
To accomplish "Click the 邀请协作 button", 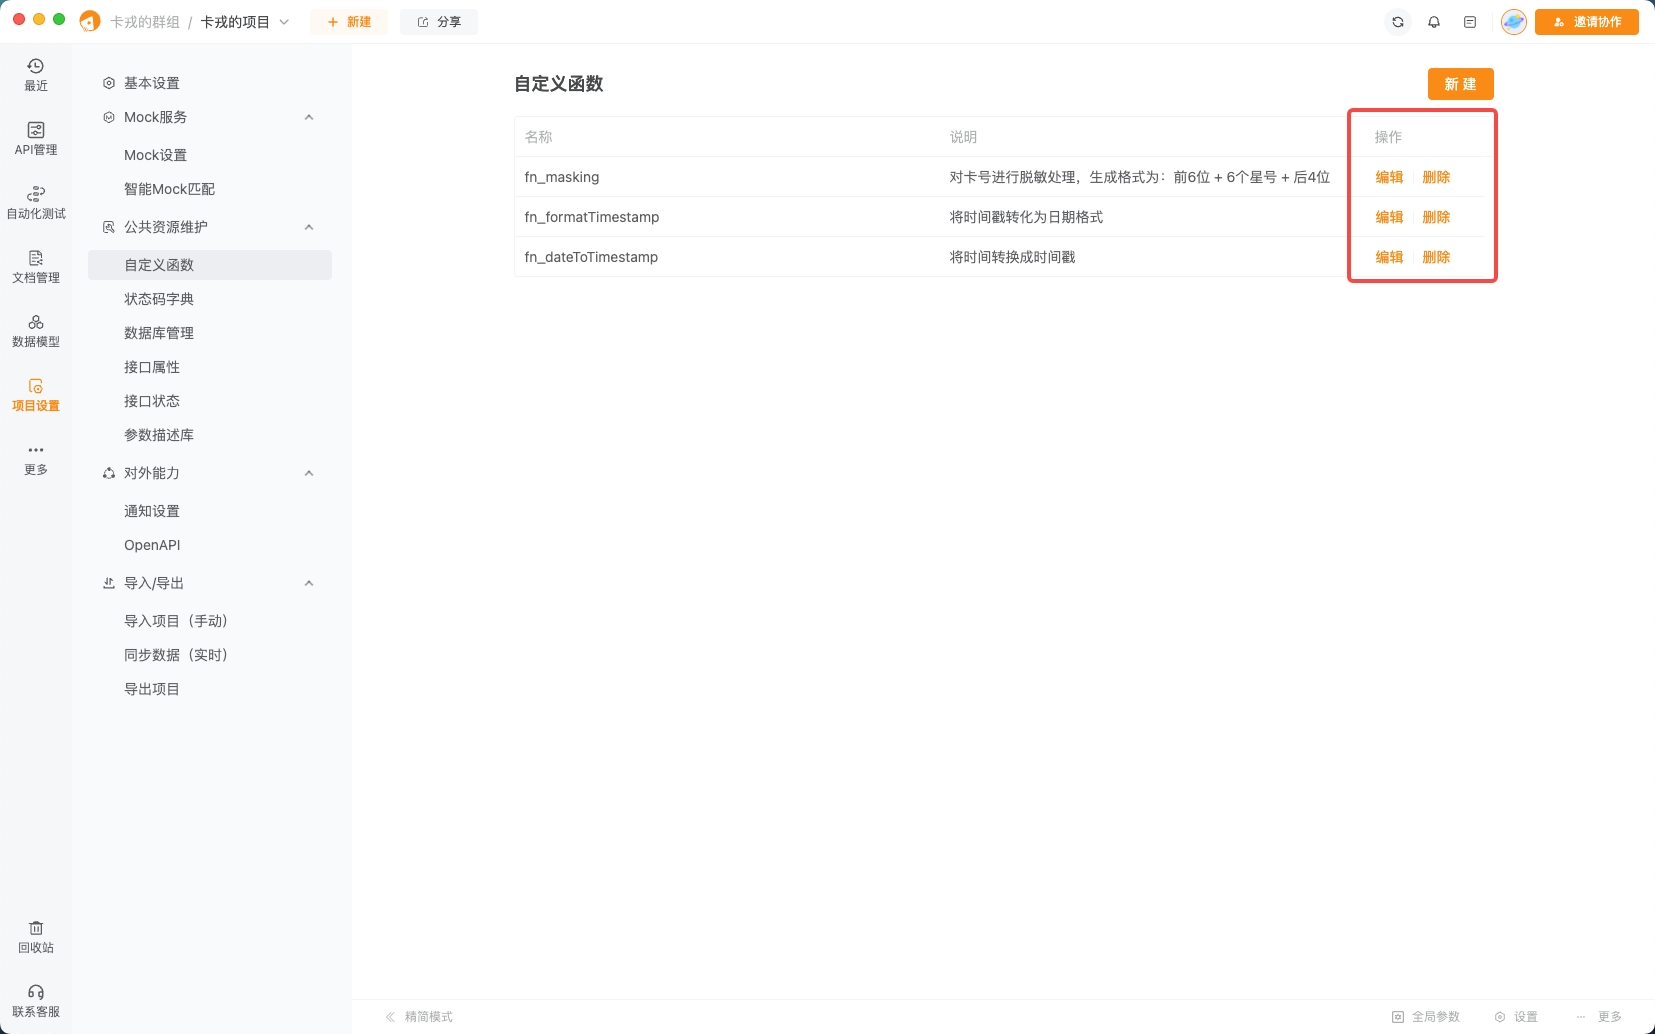I will coord(1587,22).
